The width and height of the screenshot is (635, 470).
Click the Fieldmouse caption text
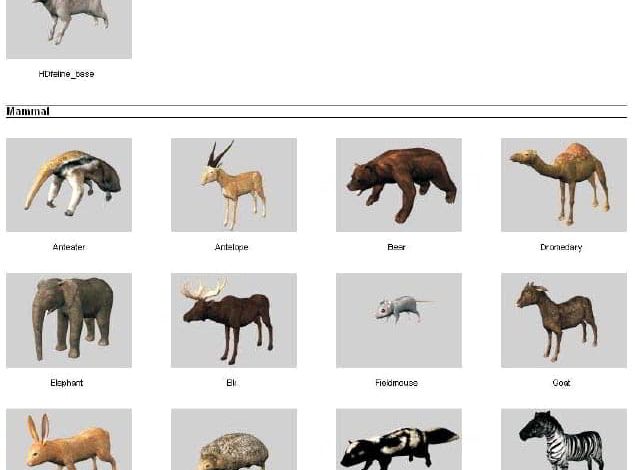(x=396, y=383)
